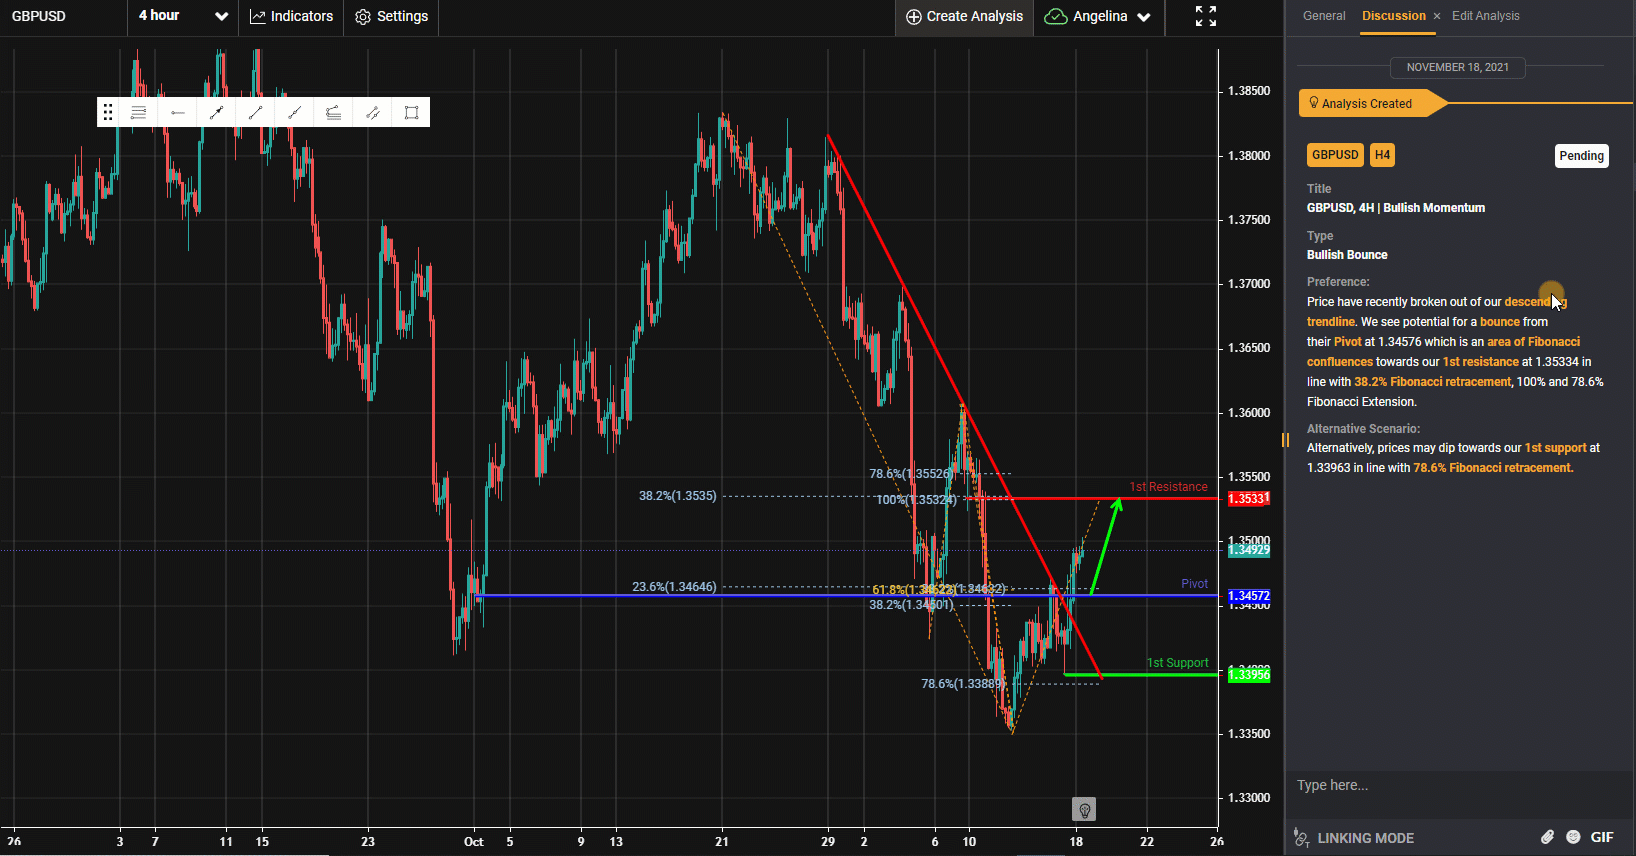Click the Pending status badge
The image size is (1636, 856).
coord(1581,155)
